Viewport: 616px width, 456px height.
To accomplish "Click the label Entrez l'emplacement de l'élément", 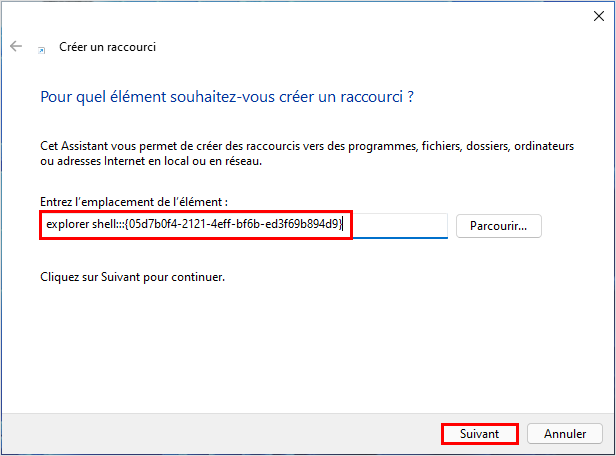I will click(x=134, y=202).
